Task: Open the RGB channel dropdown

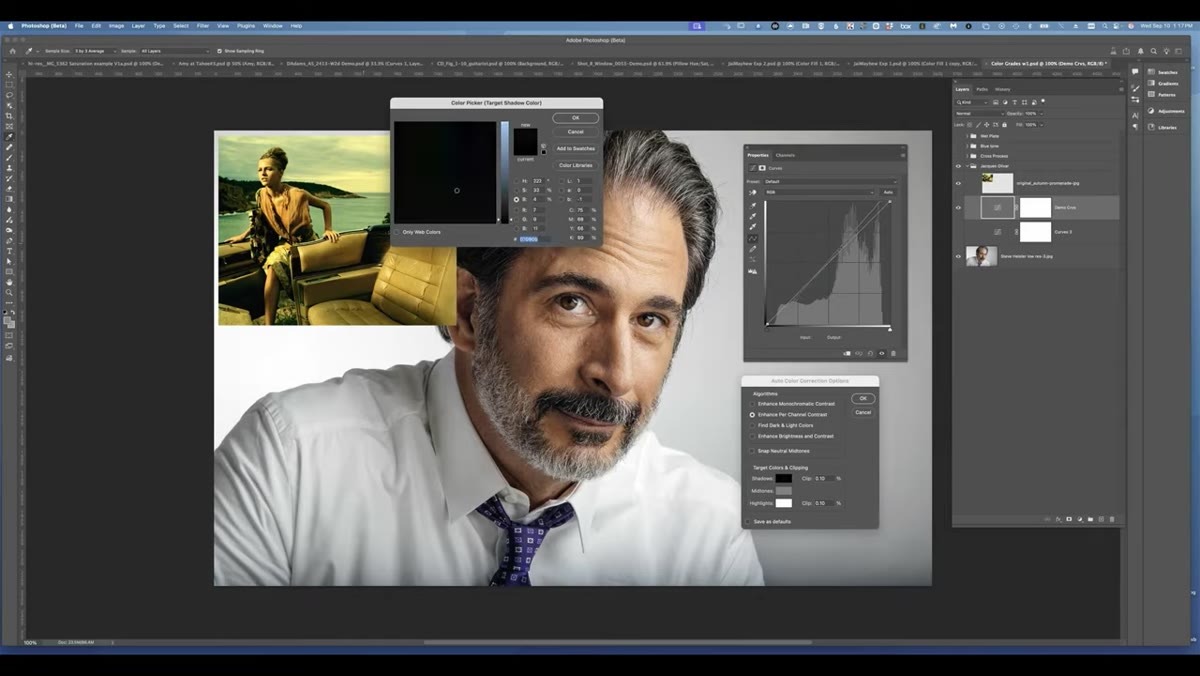Action: point(820,192)
